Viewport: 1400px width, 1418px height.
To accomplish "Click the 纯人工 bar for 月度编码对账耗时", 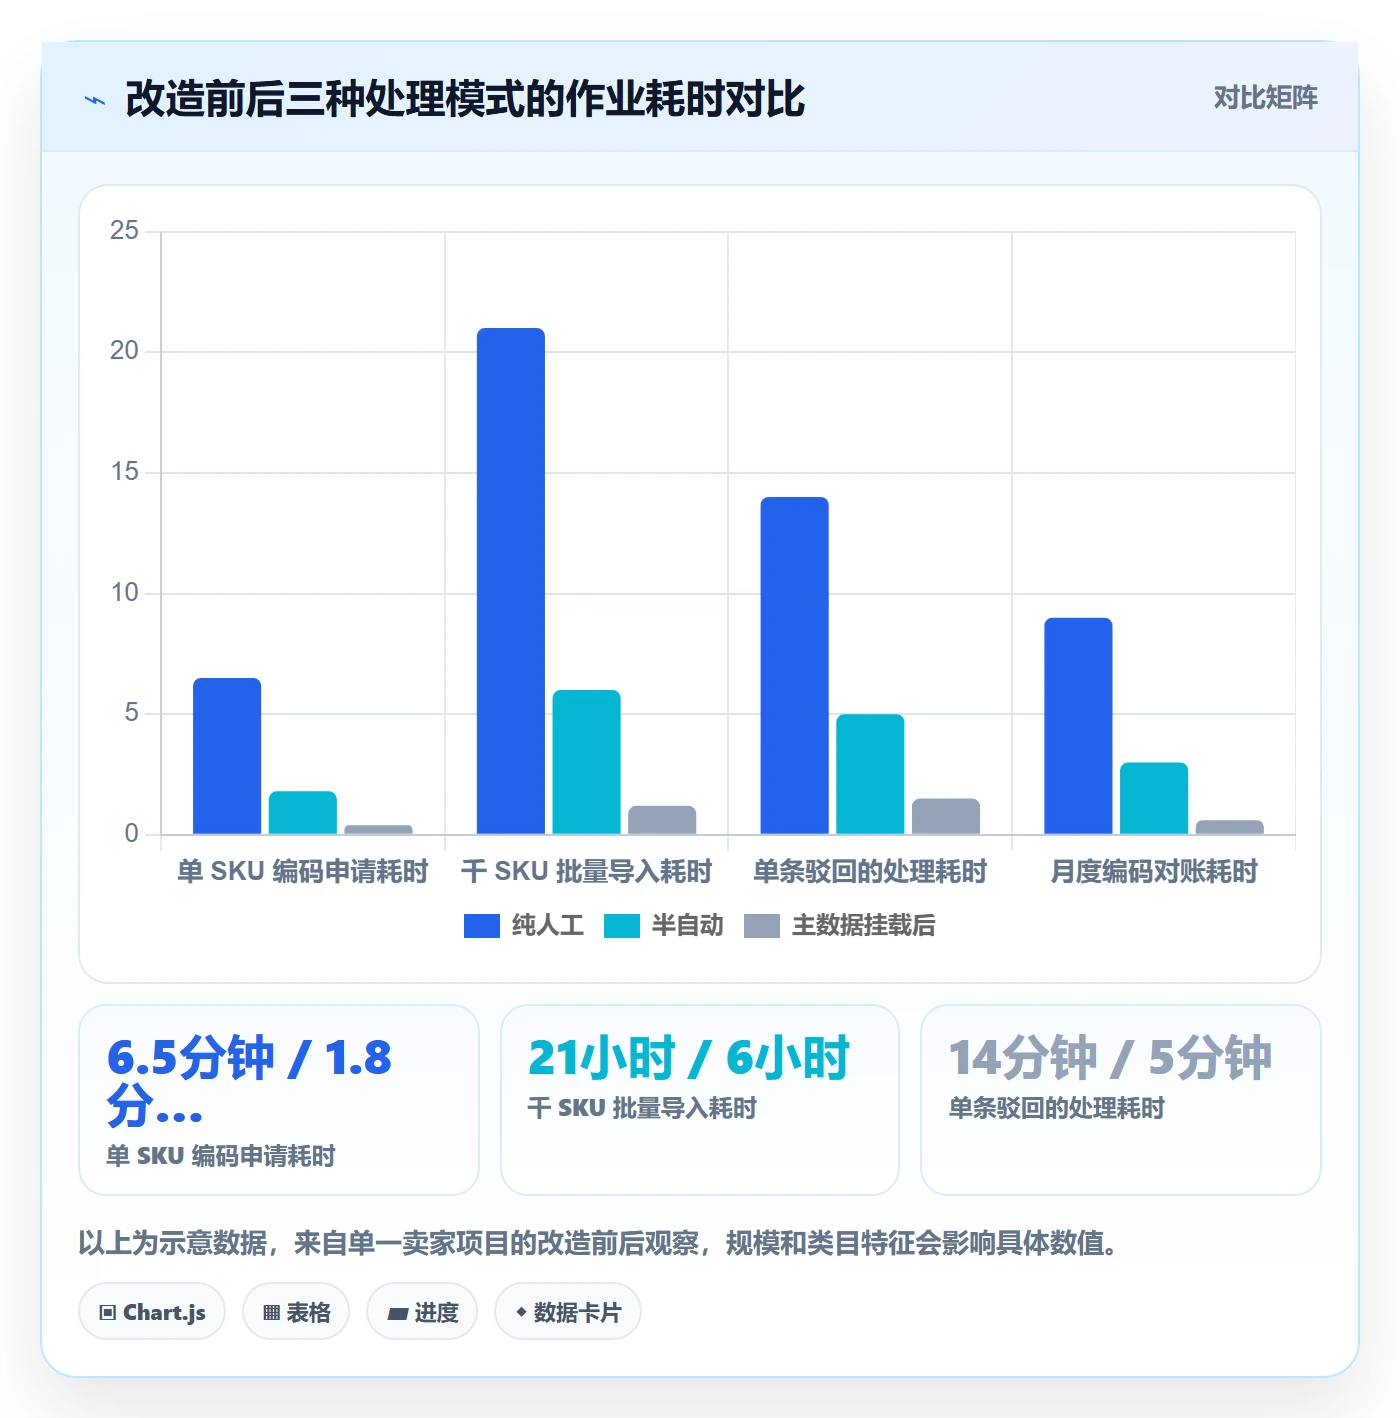I will coord(1078,726).
